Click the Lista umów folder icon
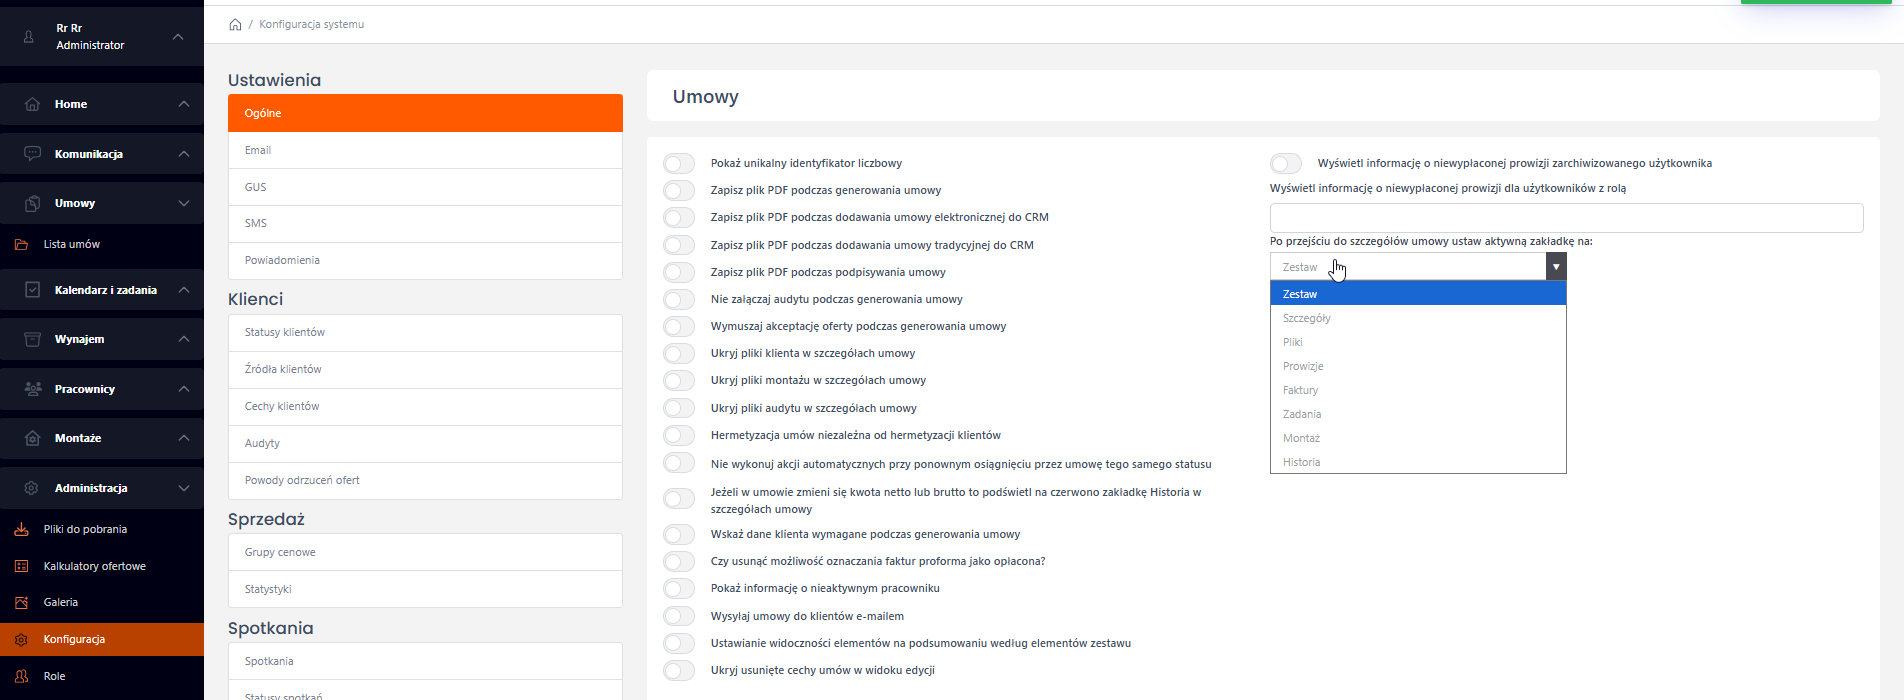 [21, 244]
